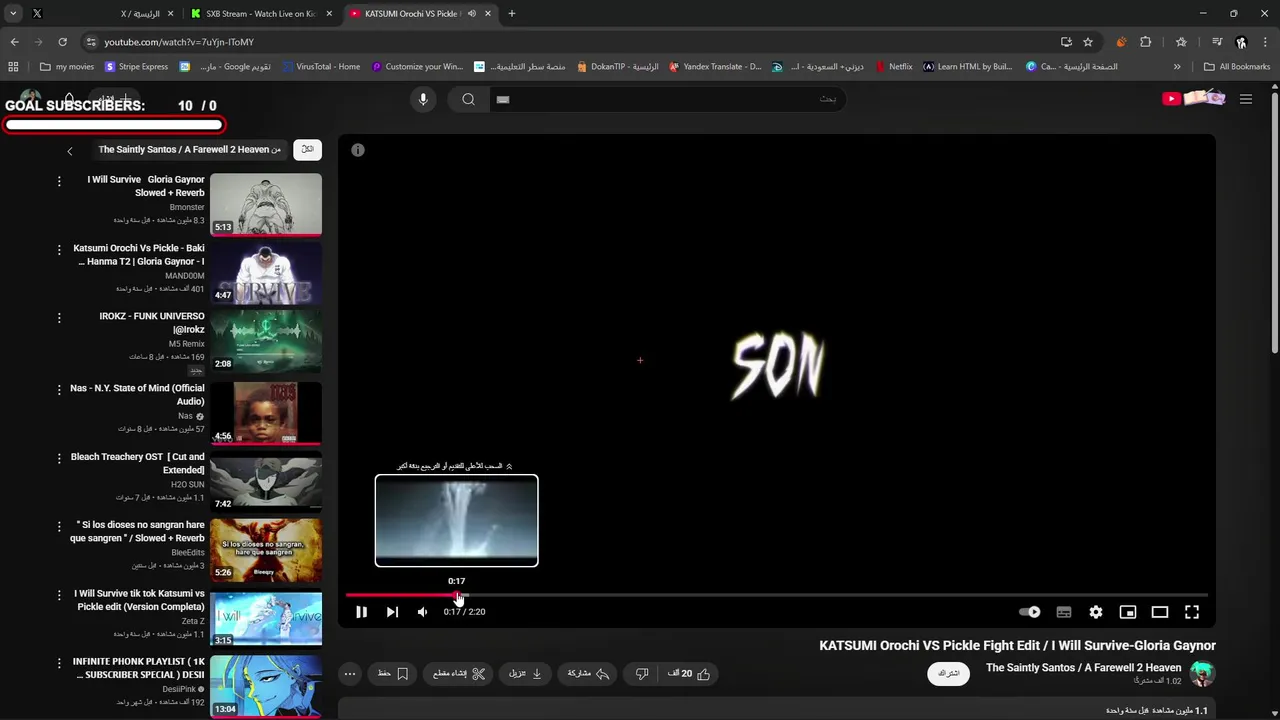Open options for Si los dioses video
Viewport: 1280px width, 720px height.
59,526
